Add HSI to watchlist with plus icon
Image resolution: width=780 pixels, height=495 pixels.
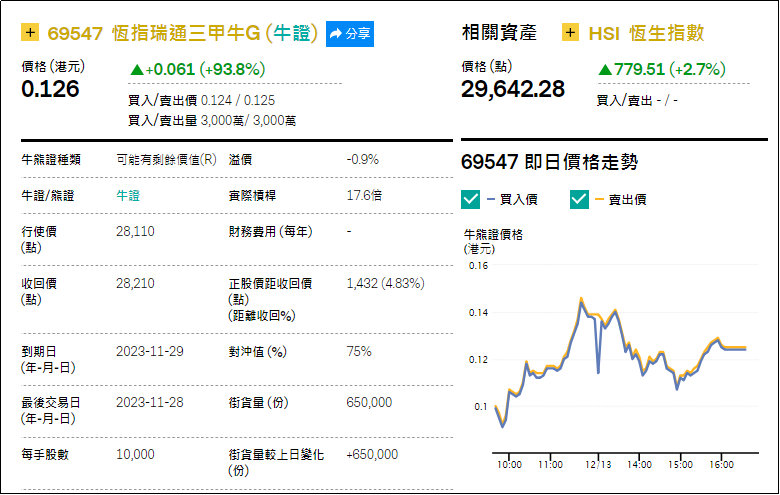[x=570, y=33]
